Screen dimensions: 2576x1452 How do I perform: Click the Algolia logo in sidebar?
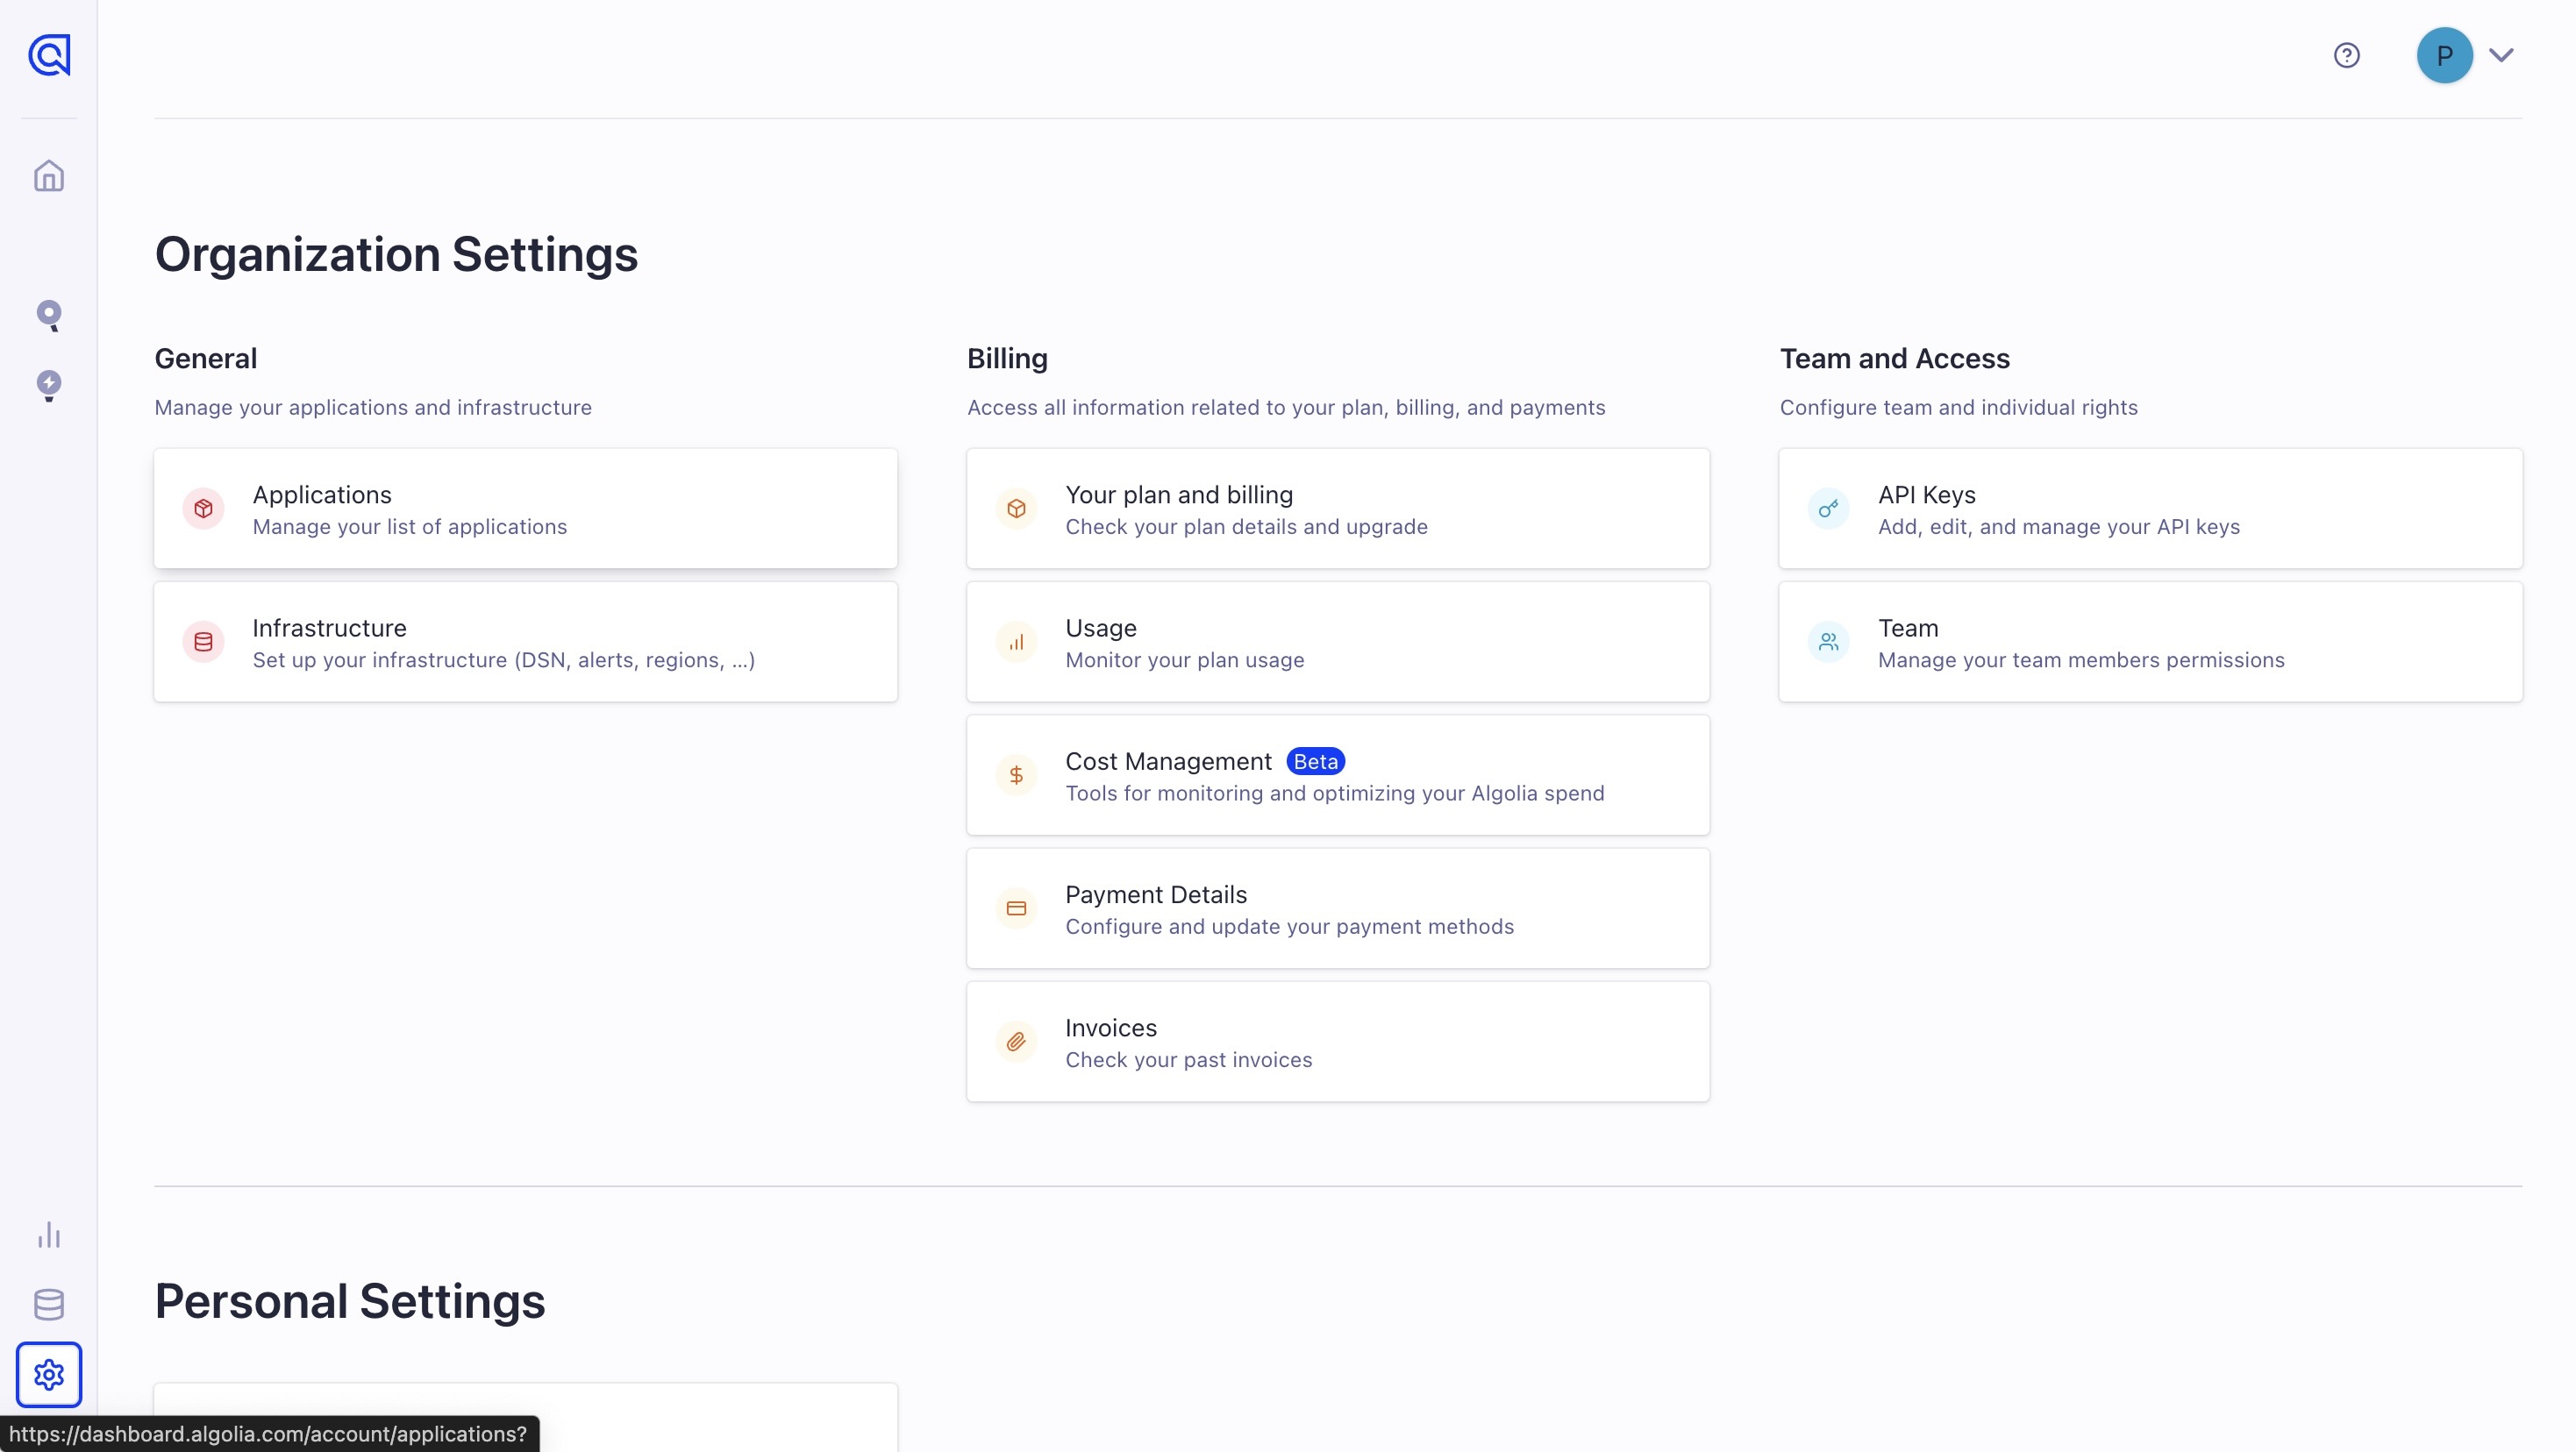click(49, 55)
